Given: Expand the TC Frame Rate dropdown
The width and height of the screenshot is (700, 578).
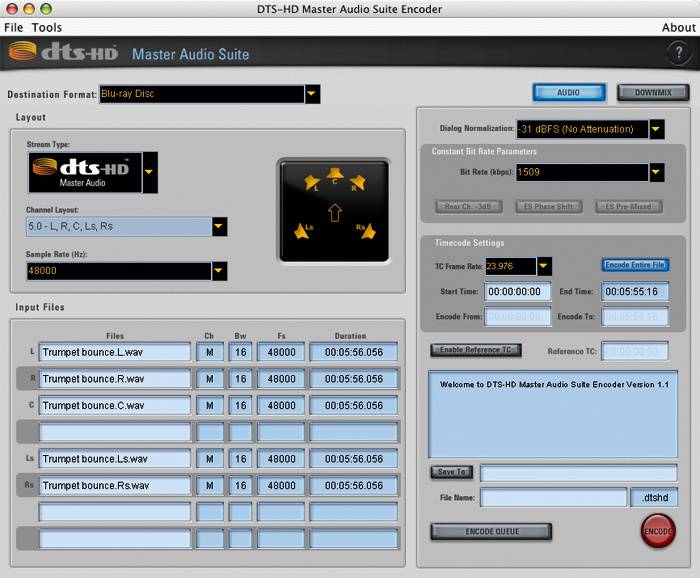Looking at the screenshot, I should (544, 266).
